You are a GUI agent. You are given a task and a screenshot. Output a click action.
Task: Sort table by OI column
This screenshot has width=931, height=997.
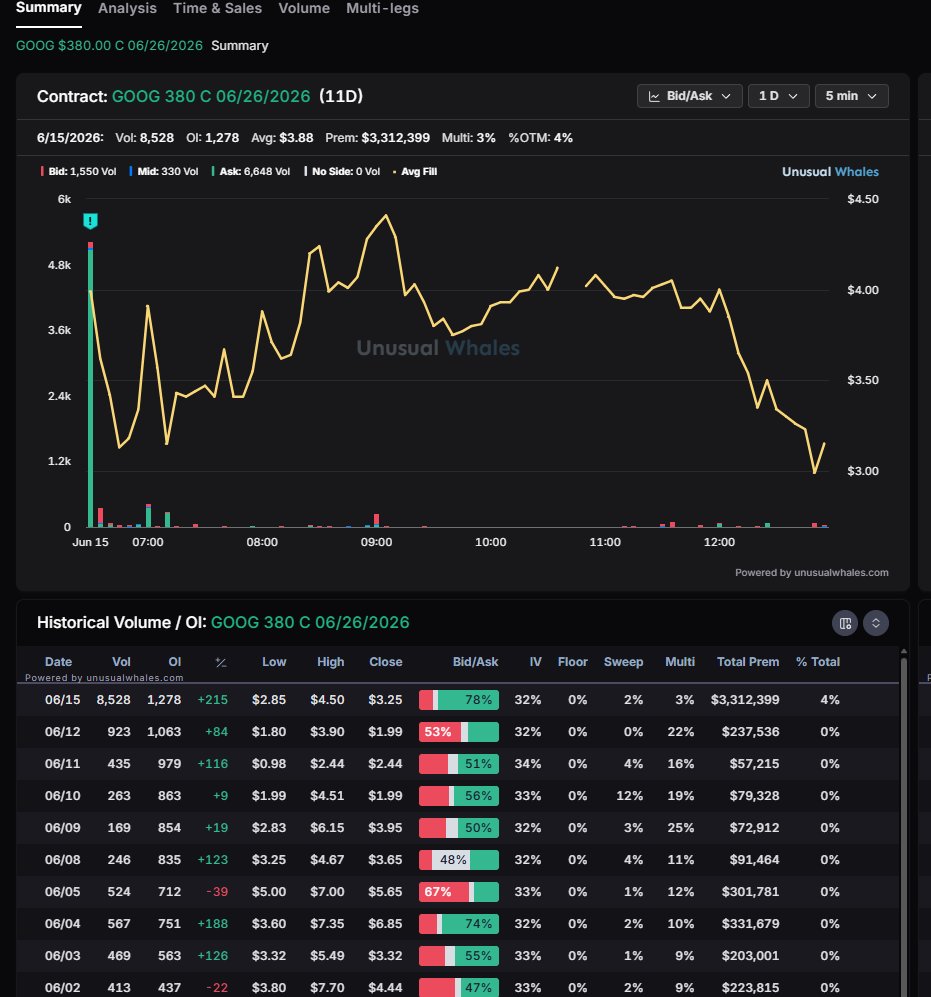pyautogui.click(x=175, y=662)
